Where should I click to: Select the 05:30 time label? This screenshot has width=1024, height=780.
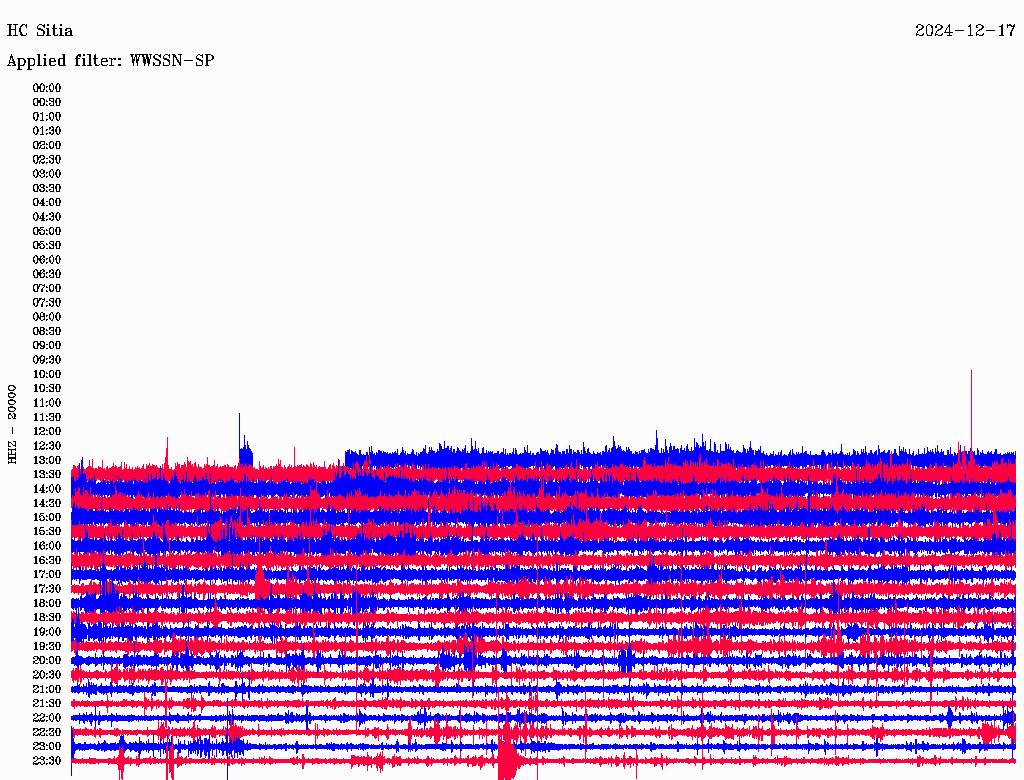click(47, 246)
